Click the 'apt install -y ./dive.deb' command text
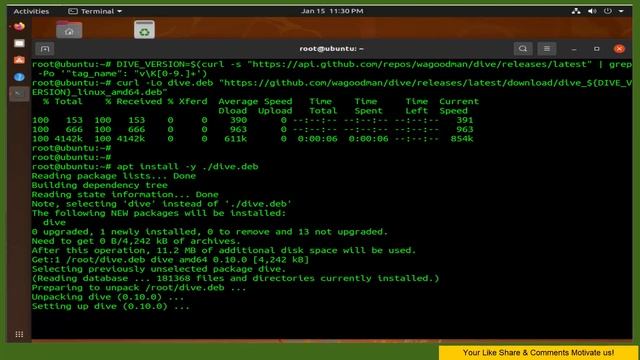The height and width of the screenshot is (360, 640). tap(187, 167)
